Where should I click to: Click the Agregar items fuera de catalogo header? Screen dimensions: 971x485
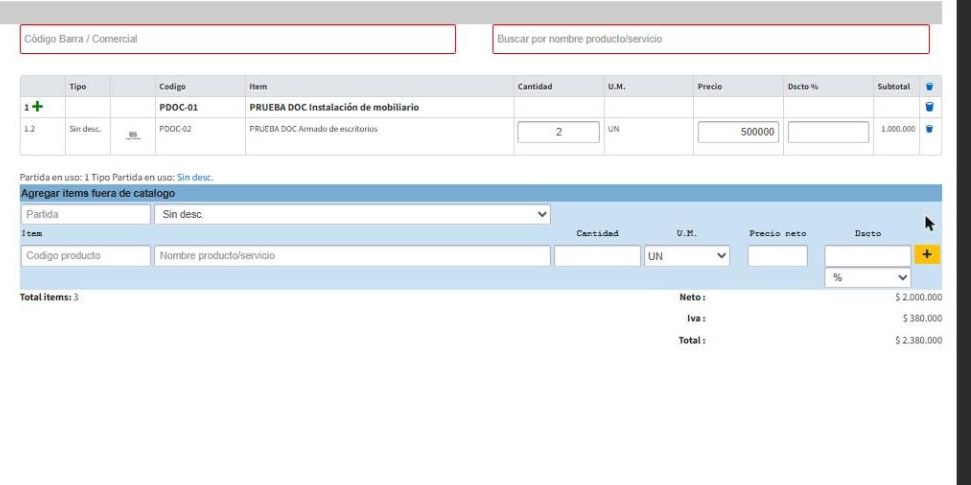pyautogui.click(x=481, y=193)
